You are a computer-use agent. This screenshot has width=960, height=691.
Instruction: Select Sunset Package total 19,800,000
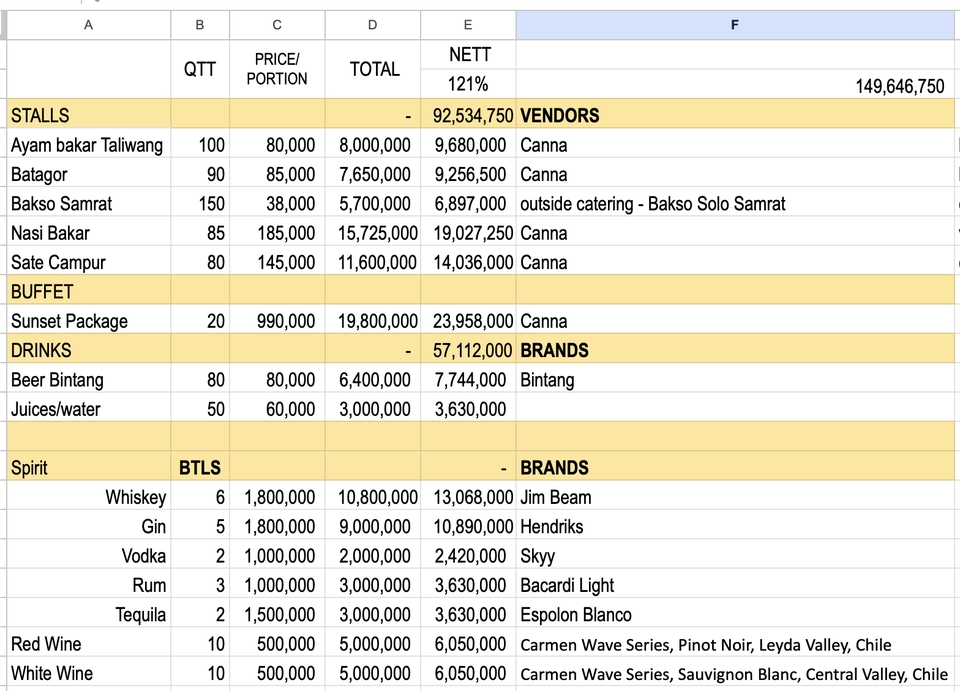[372, 319]
